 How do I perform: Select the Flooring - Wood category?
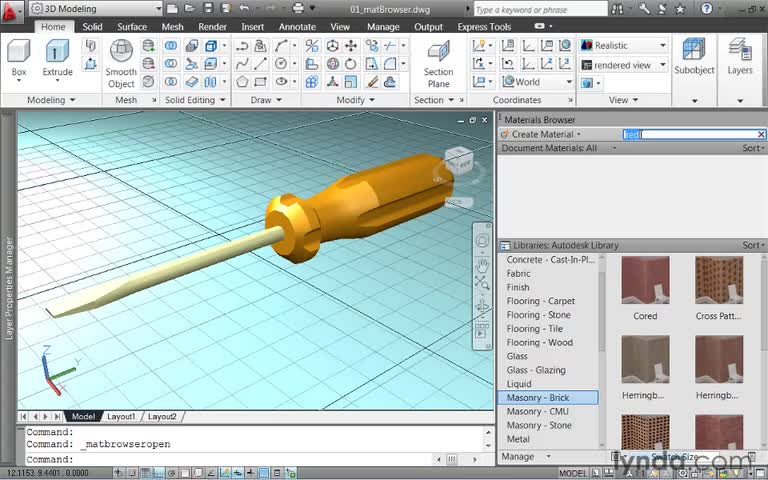click(539, 342)
